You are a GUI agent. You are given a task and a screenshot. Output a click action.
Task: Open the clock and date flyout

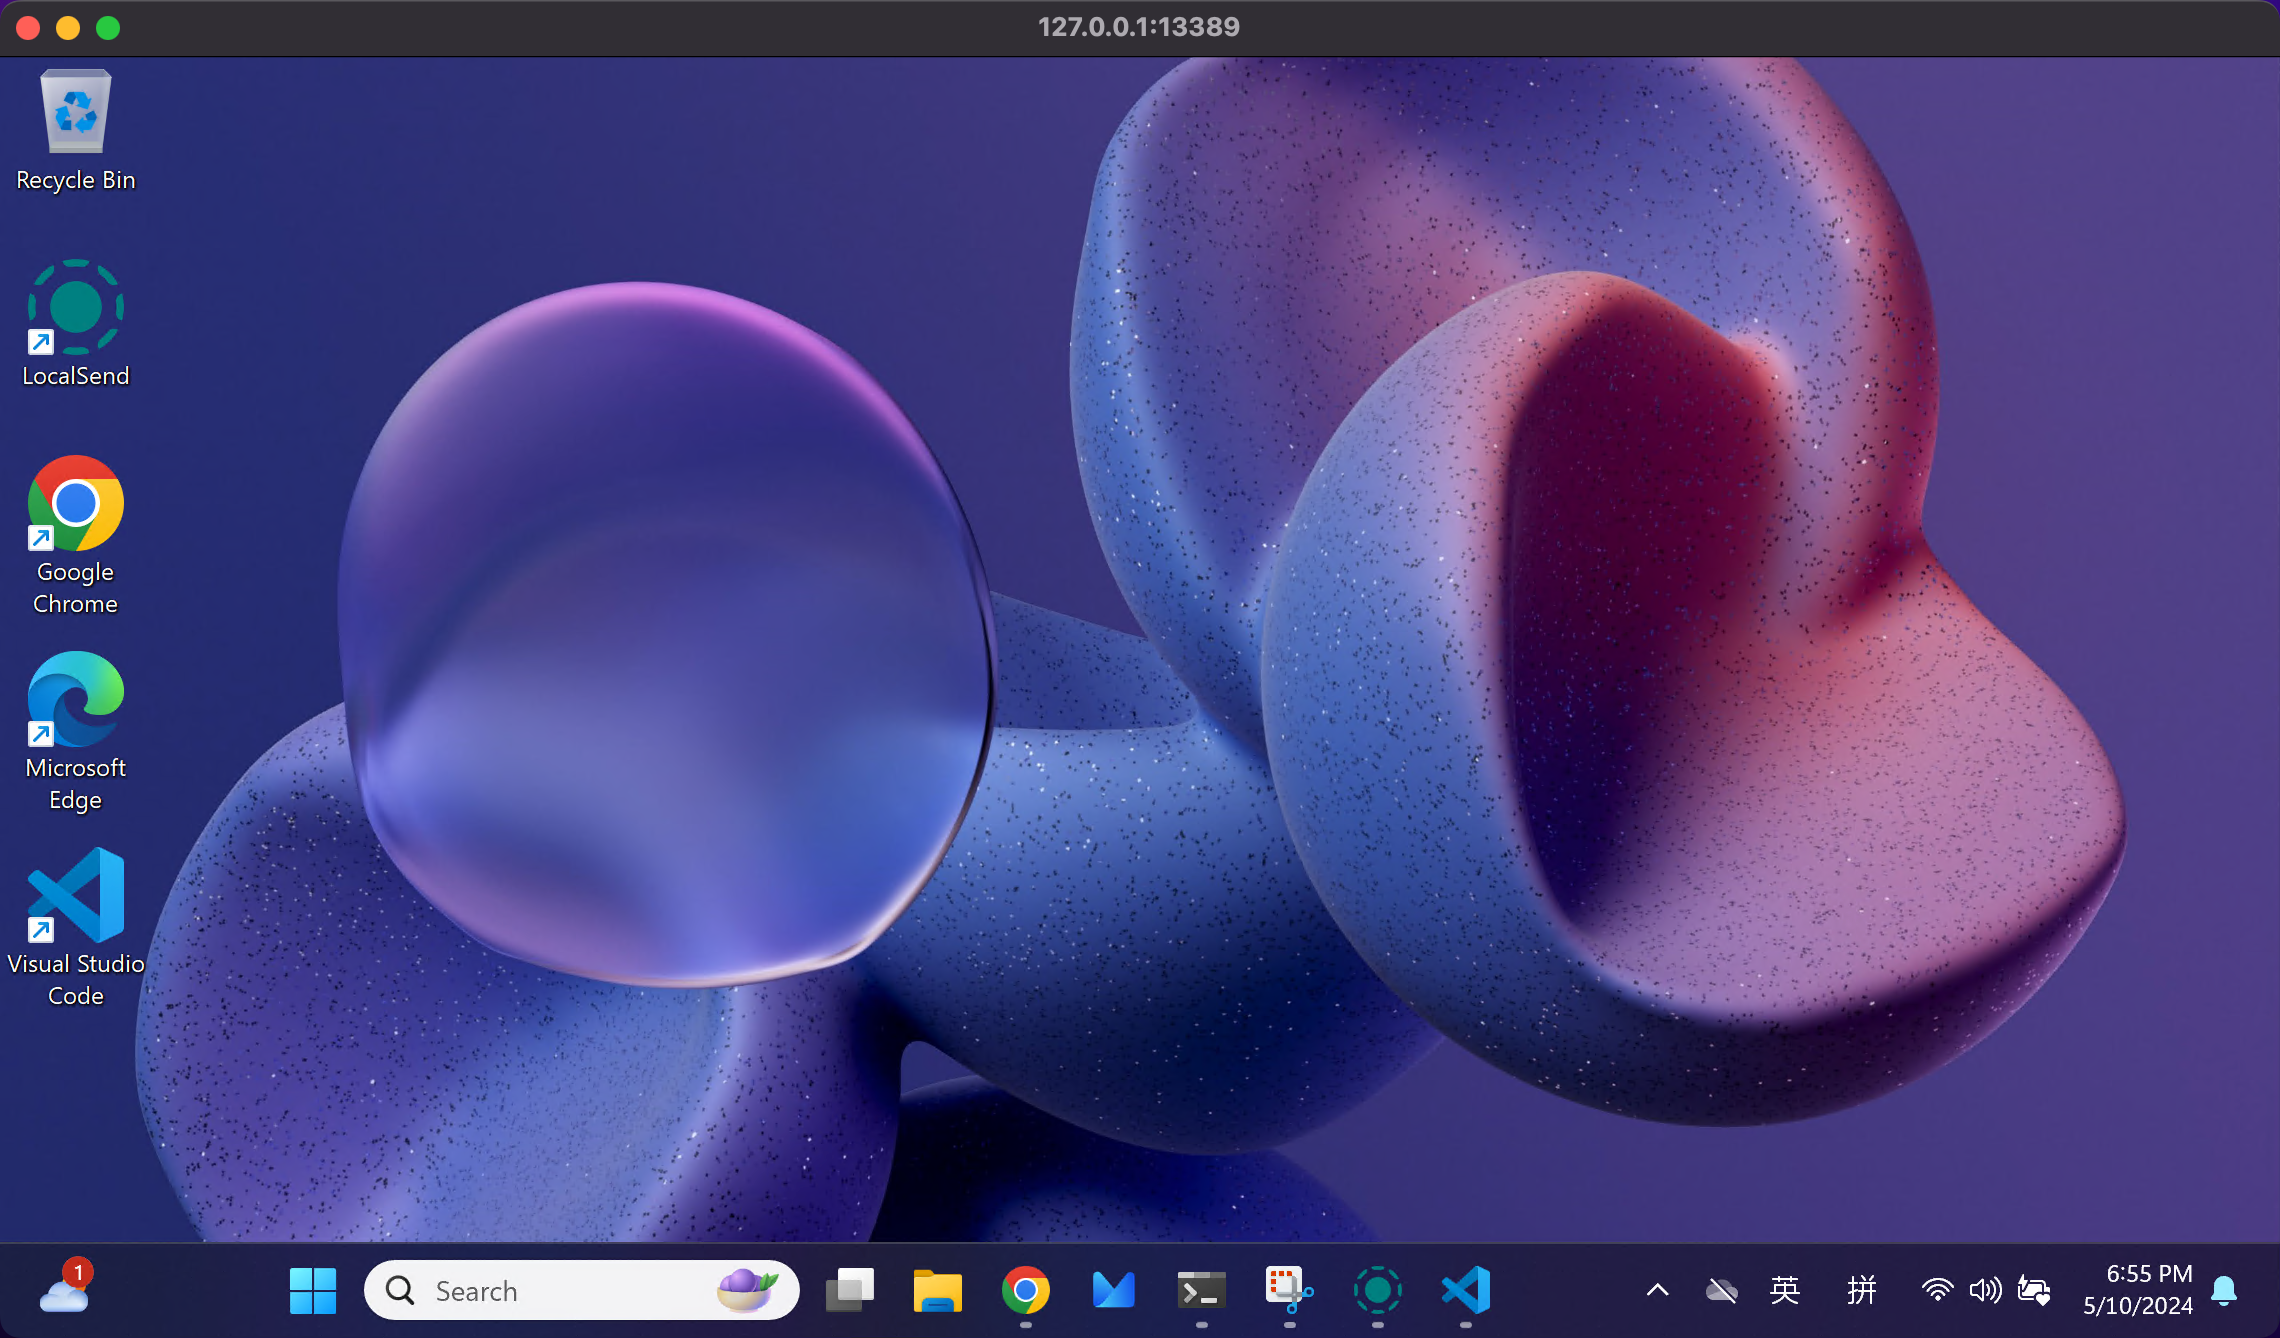pos(2138,1290)
